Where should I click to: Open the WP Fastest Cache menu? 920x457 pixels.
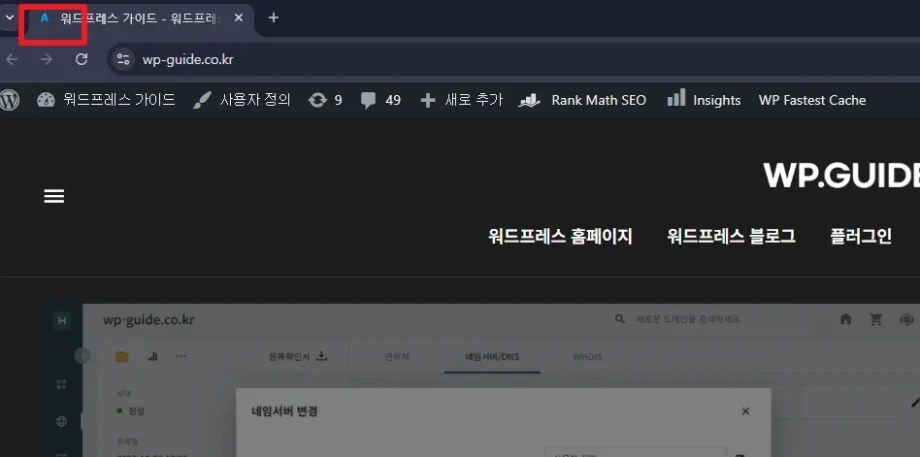[812, 100]
